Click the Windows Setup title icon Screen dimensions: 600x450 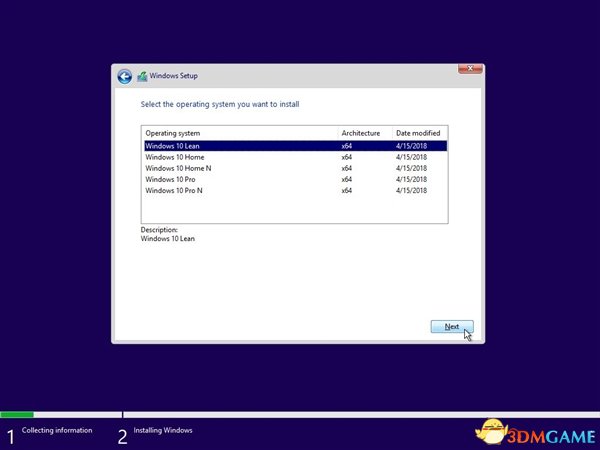[x=142, y=76]
